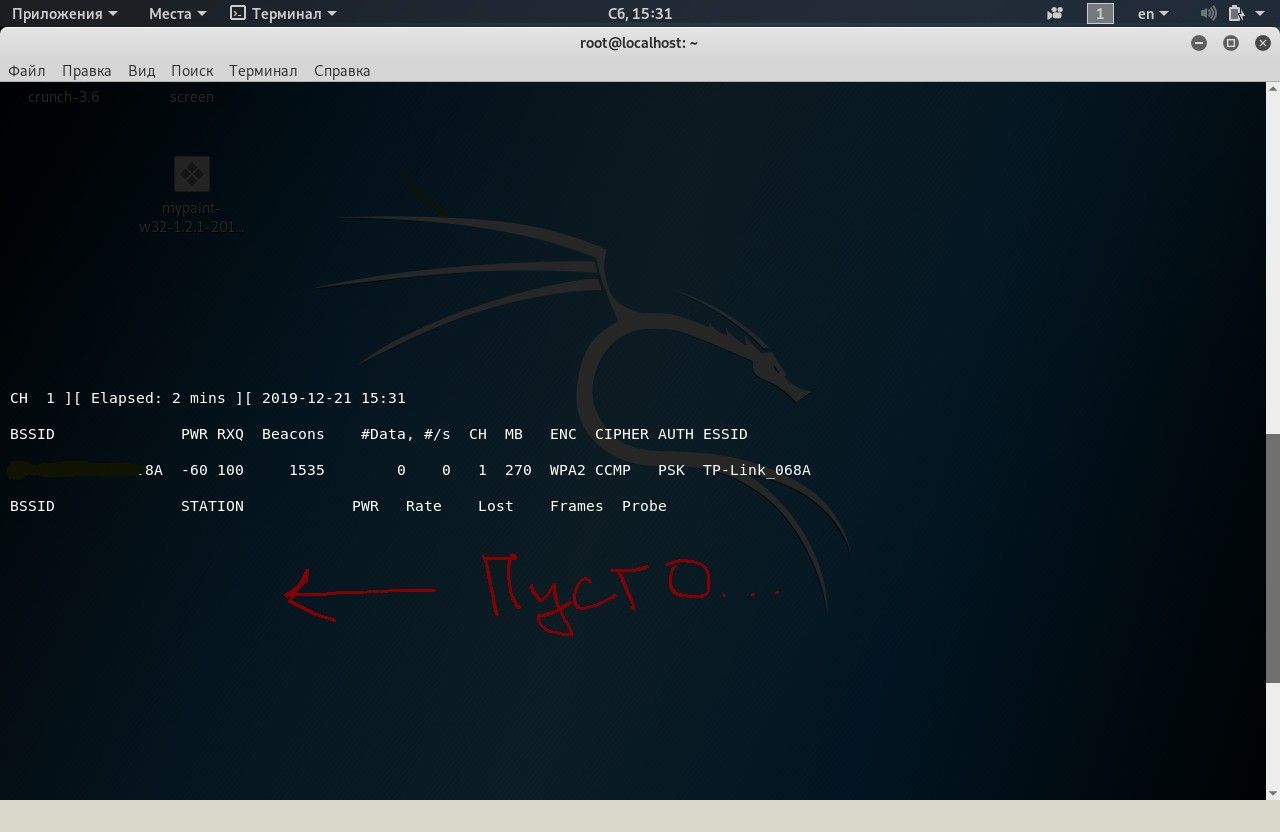Click the Probe column header
This screenshot has height=832, width=1280.
tap(644, 506)
